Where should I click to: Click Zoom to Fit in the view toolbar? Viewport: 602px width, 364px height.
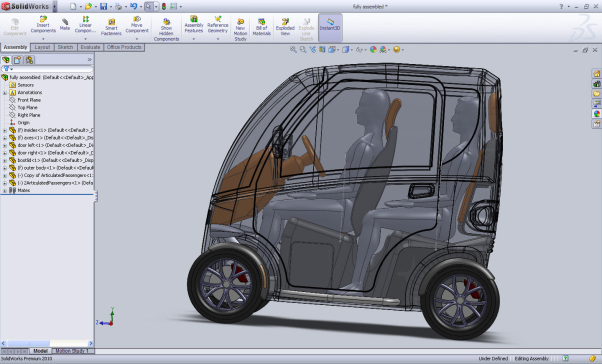(293, 50)
